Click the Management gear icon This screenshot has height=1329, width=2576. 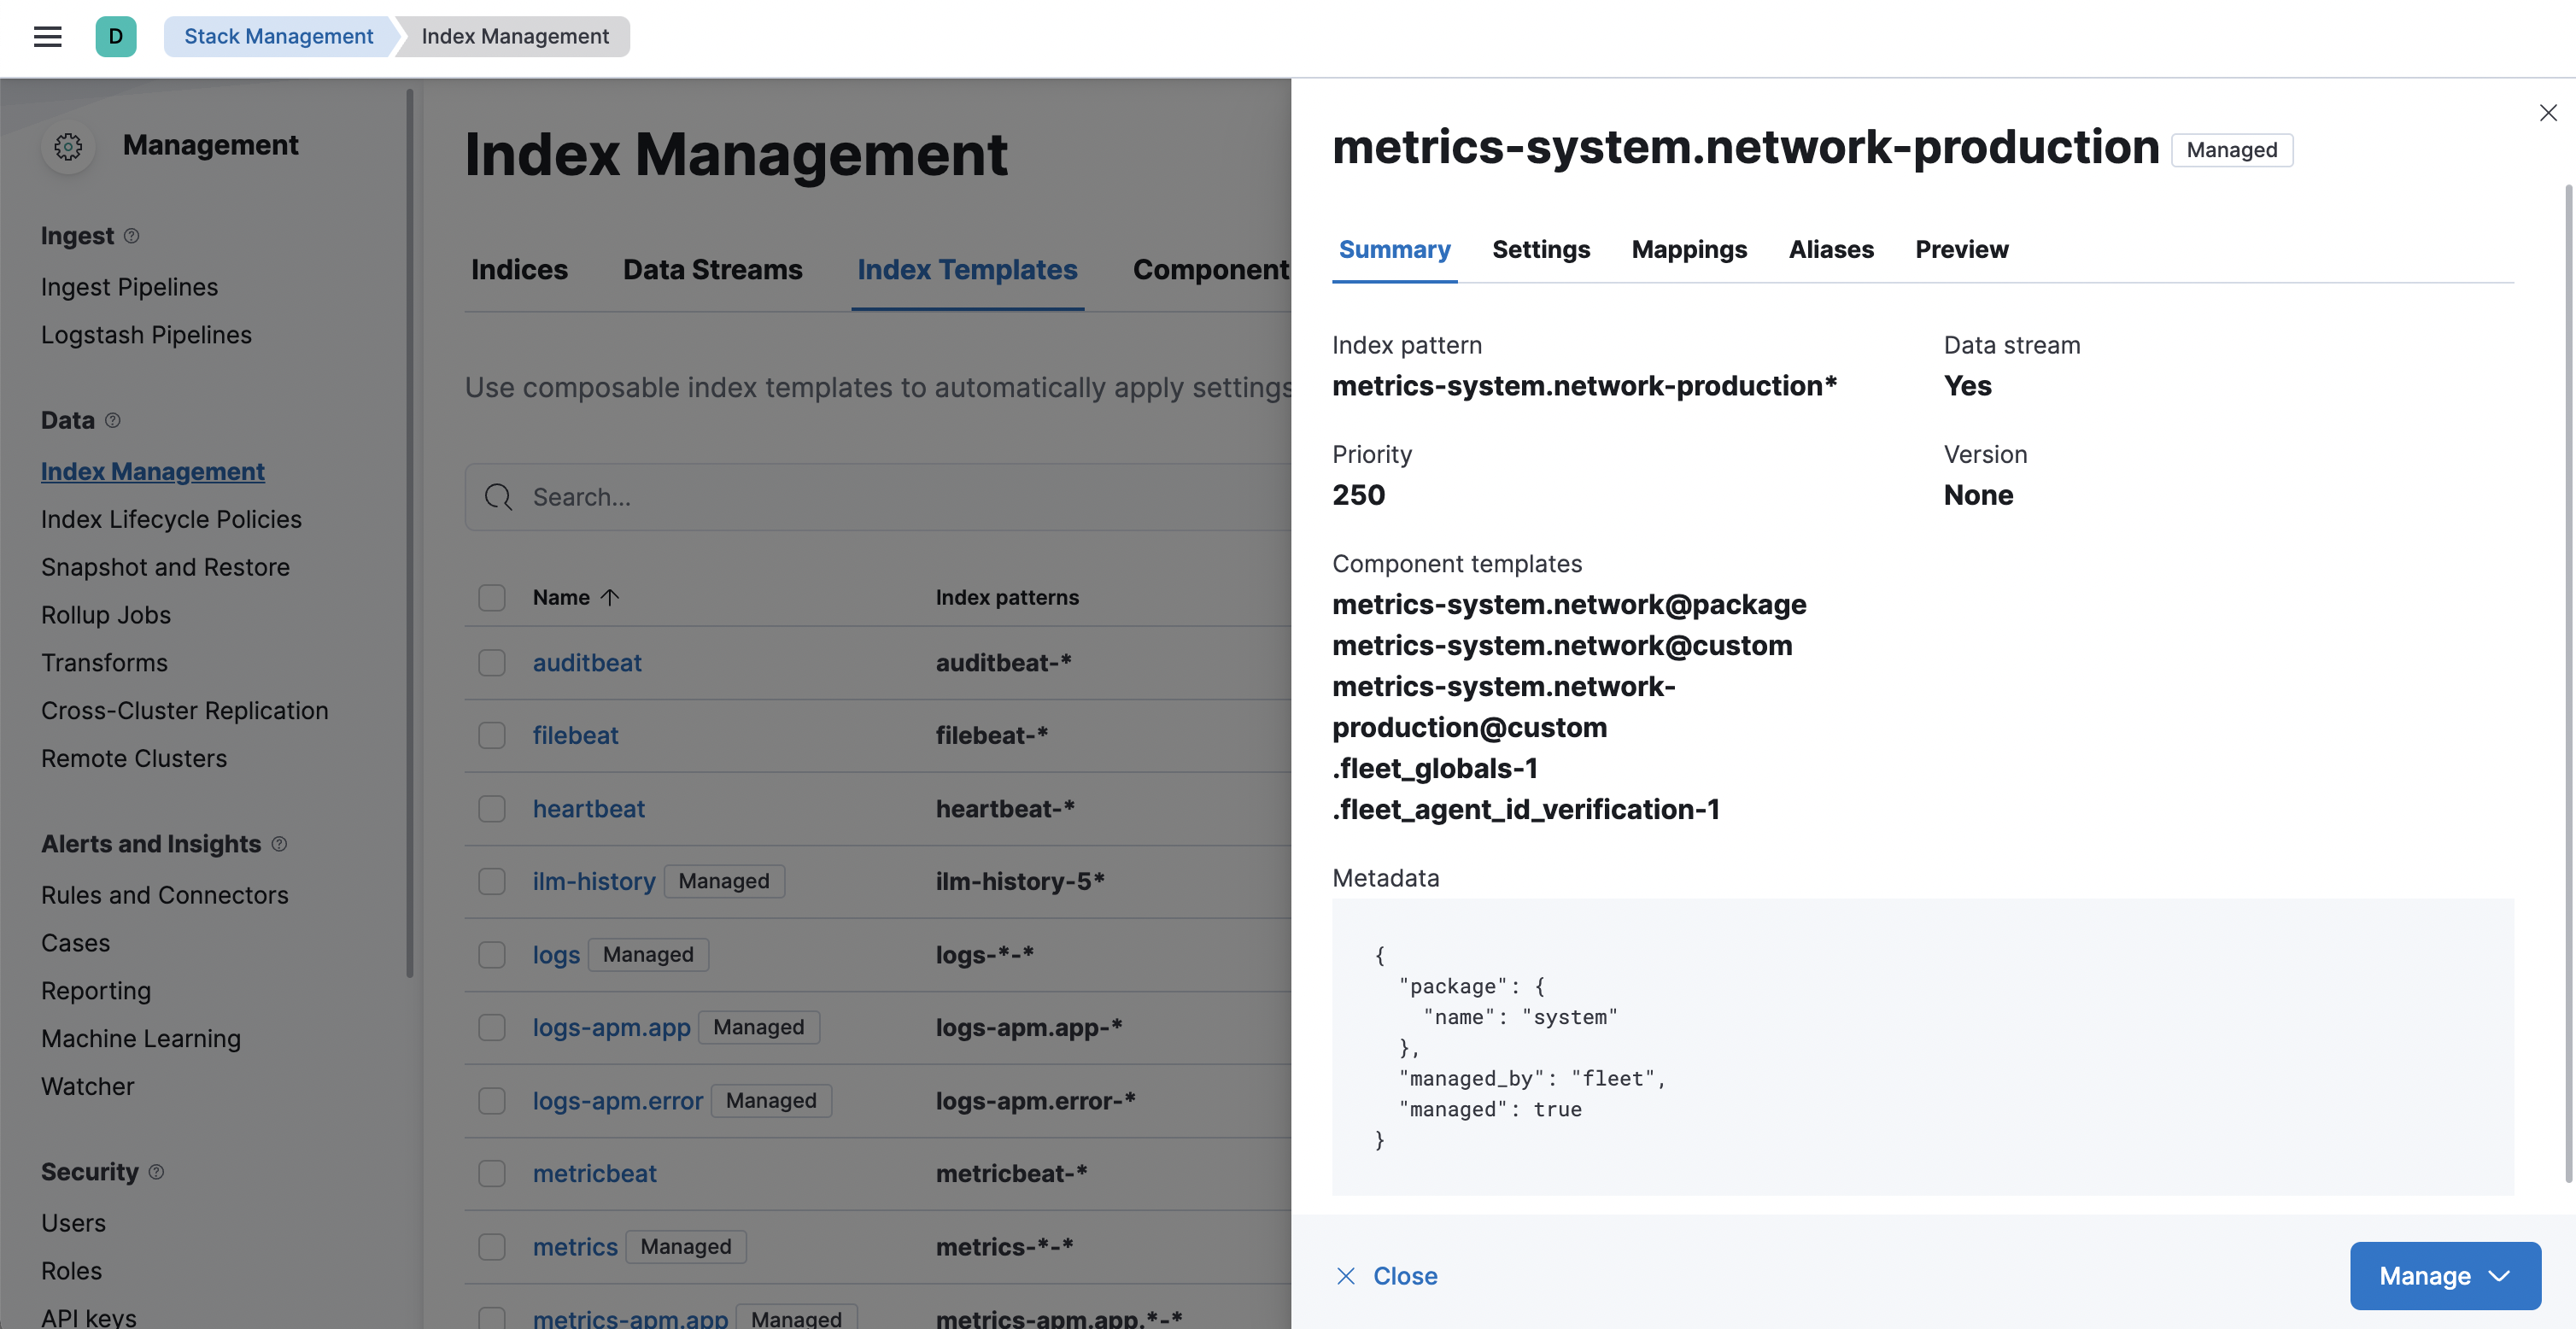tap(68, 147)
